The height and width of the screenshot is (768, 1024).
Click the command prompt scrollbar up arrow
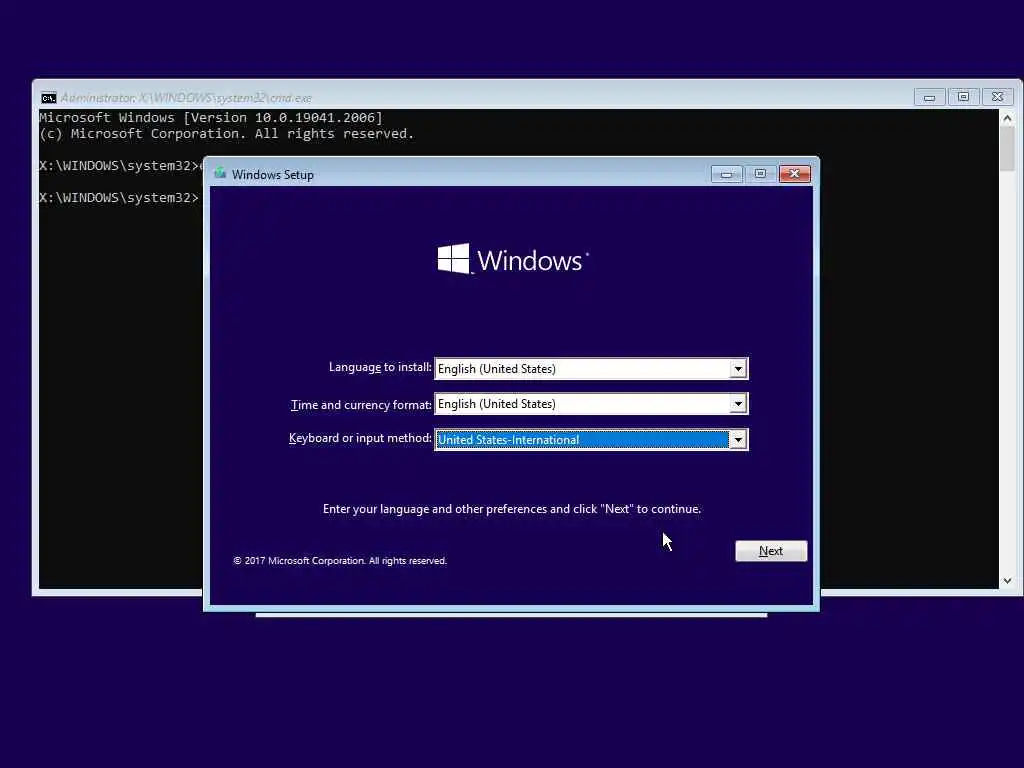pyautogui.click(x=1007, y=118)
